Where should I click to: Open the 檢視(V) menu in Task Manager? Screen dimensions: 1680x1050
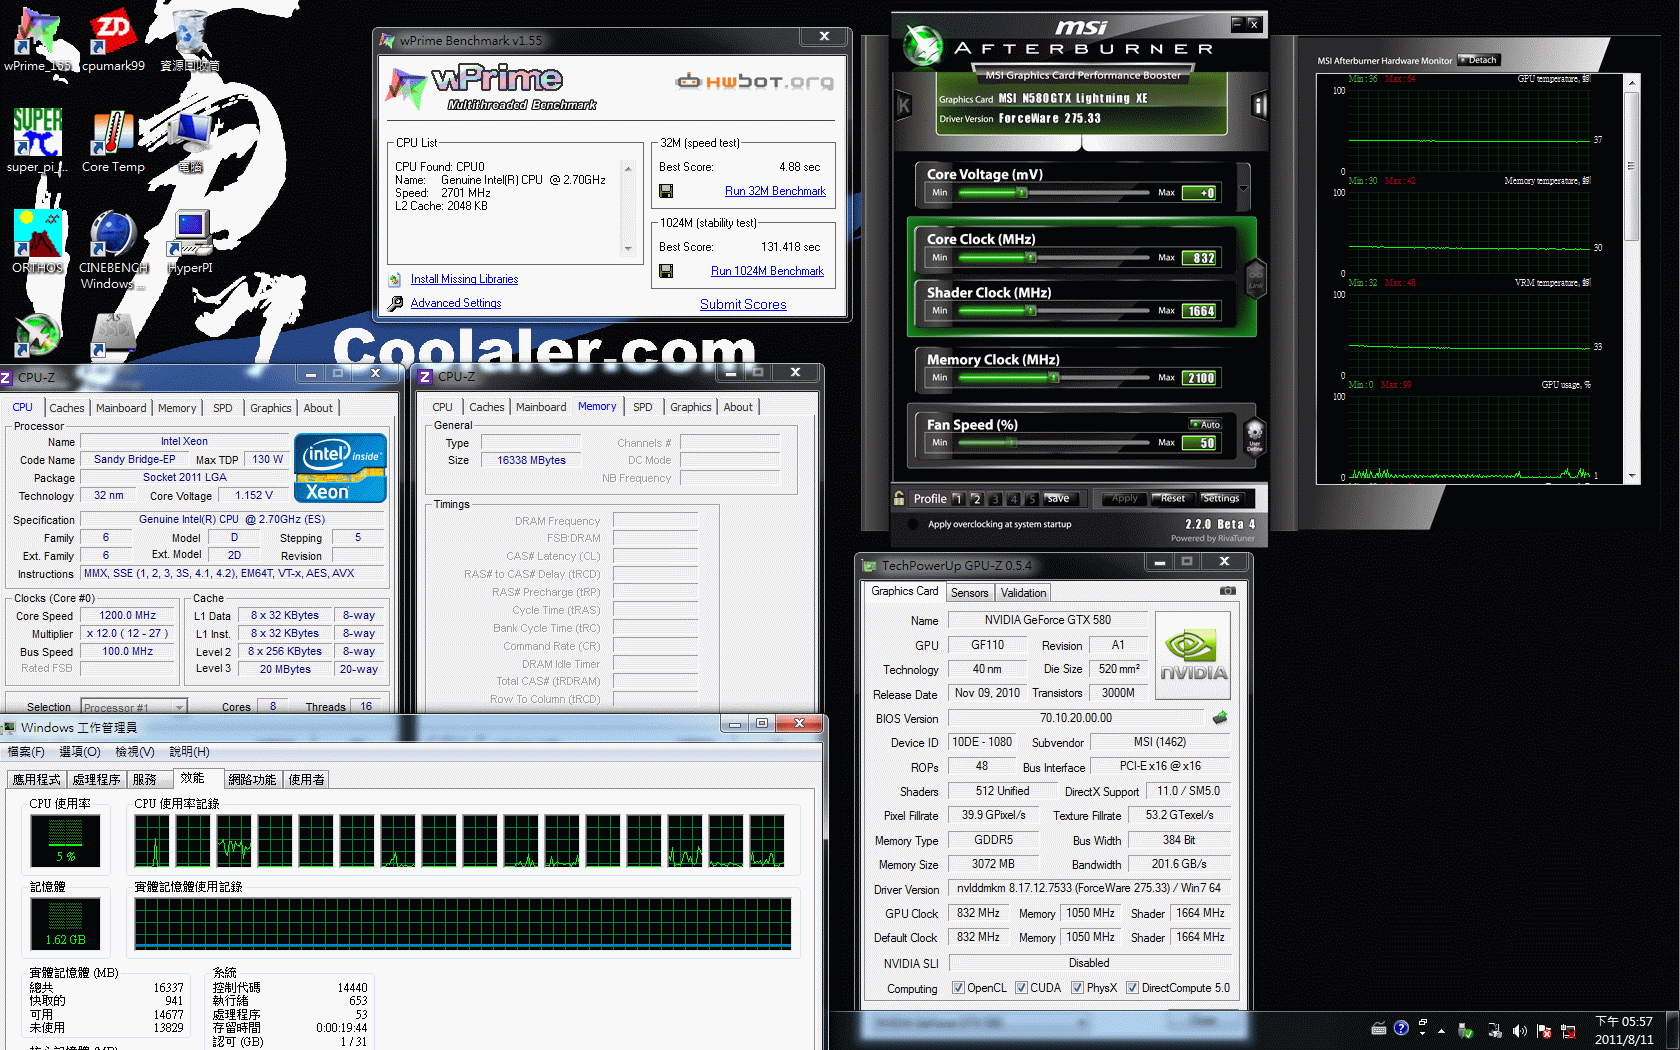pos(135,752)
